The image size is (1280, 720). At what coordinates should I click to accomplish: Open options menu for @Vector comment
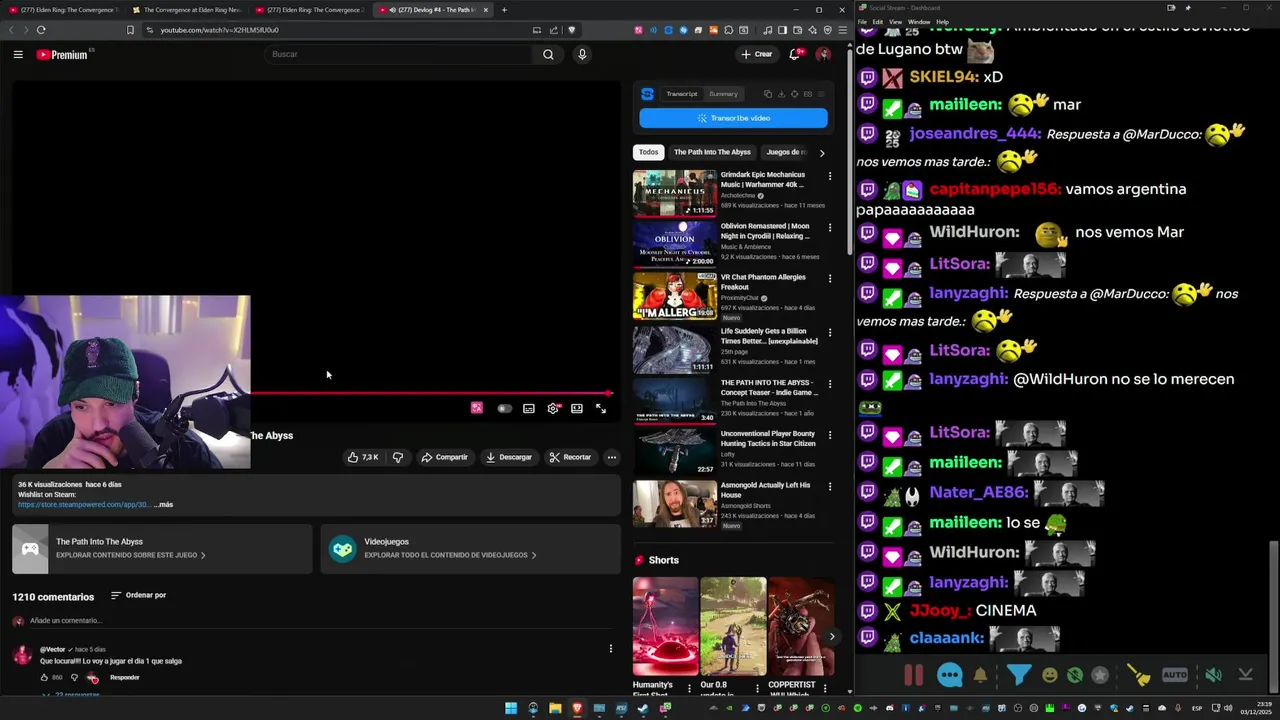611,649
